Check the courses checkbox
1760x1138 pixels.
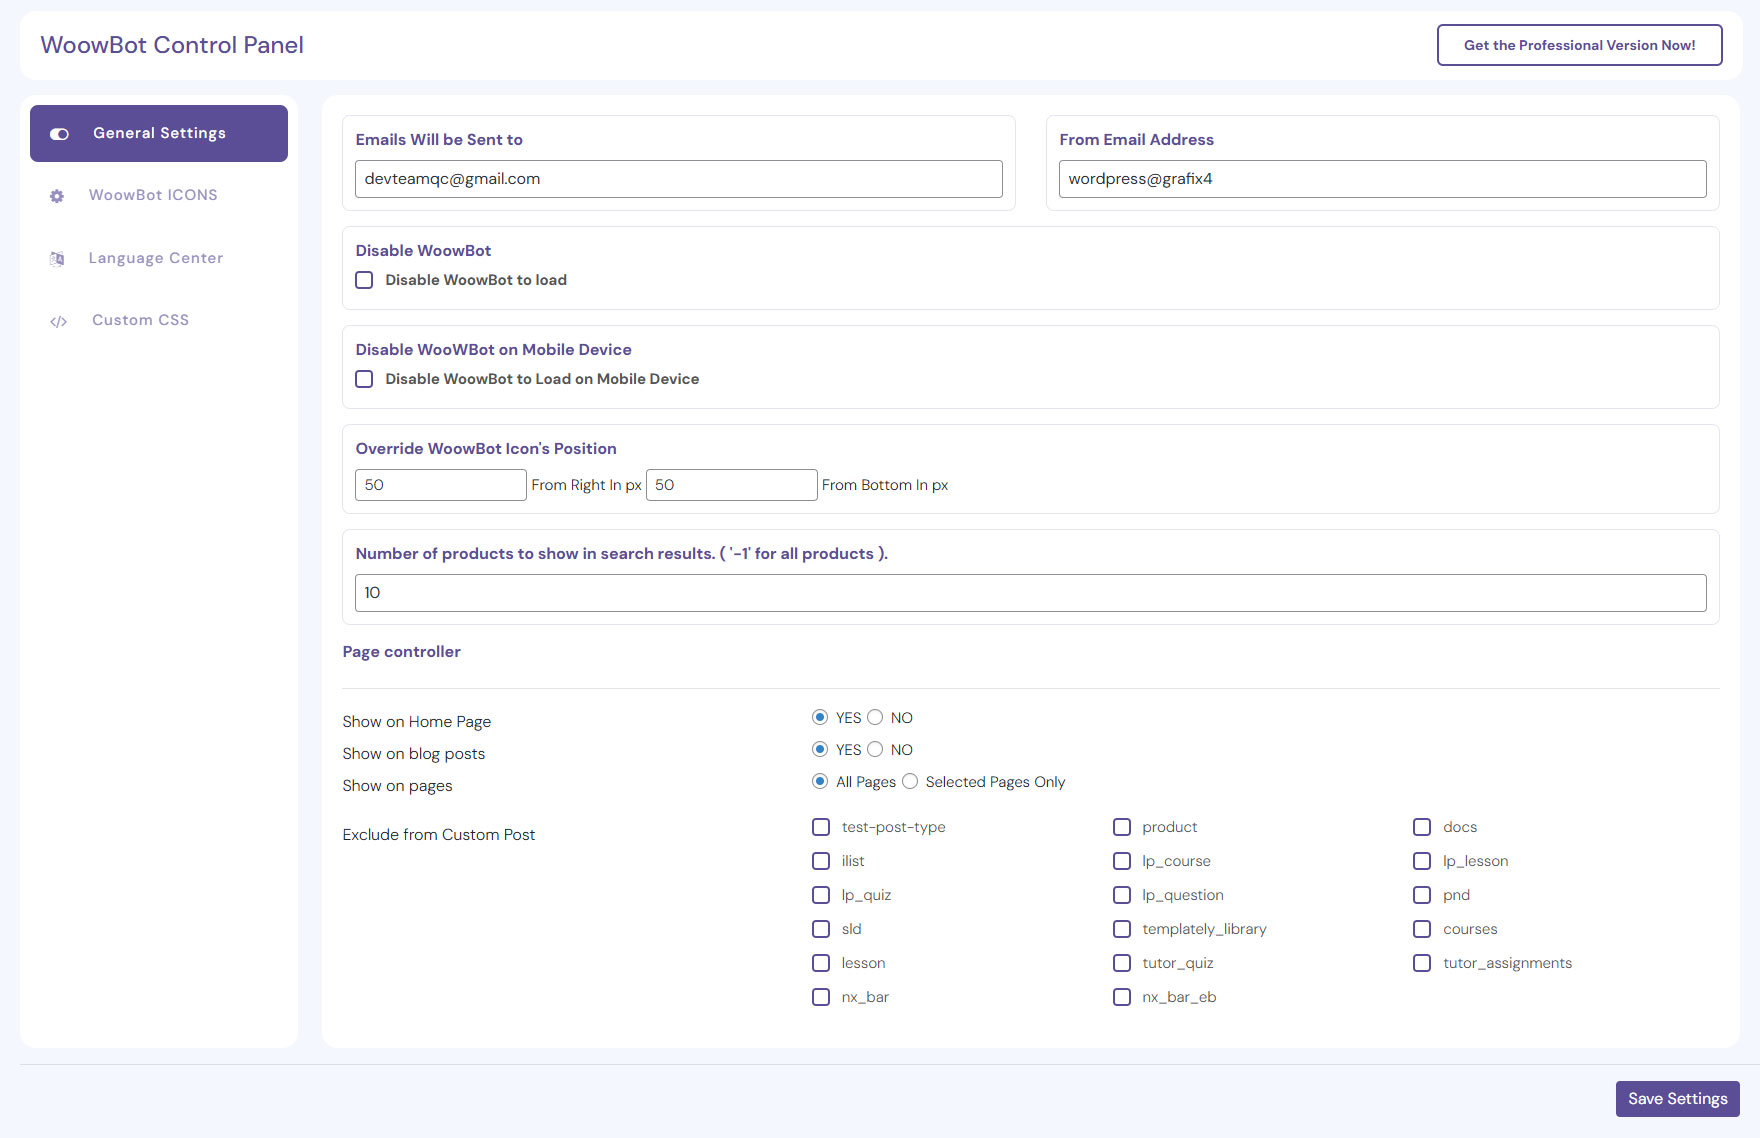pyautogui.click(x=1422, y=929)
